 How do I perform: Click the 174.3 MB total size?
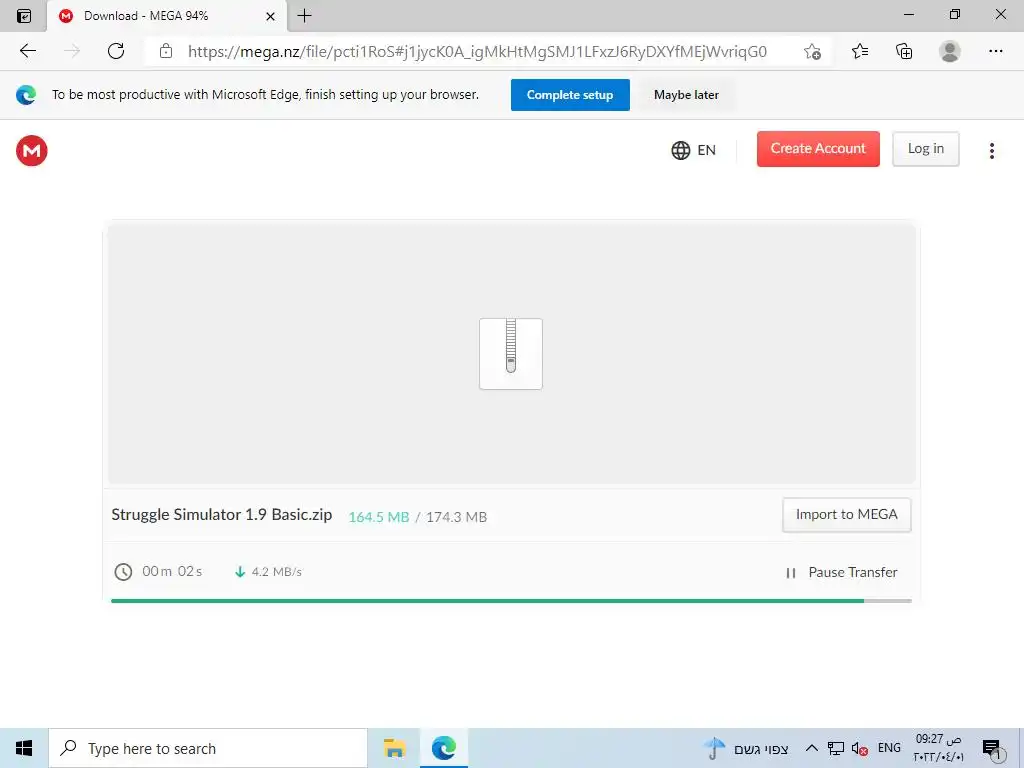pos(456,517)
